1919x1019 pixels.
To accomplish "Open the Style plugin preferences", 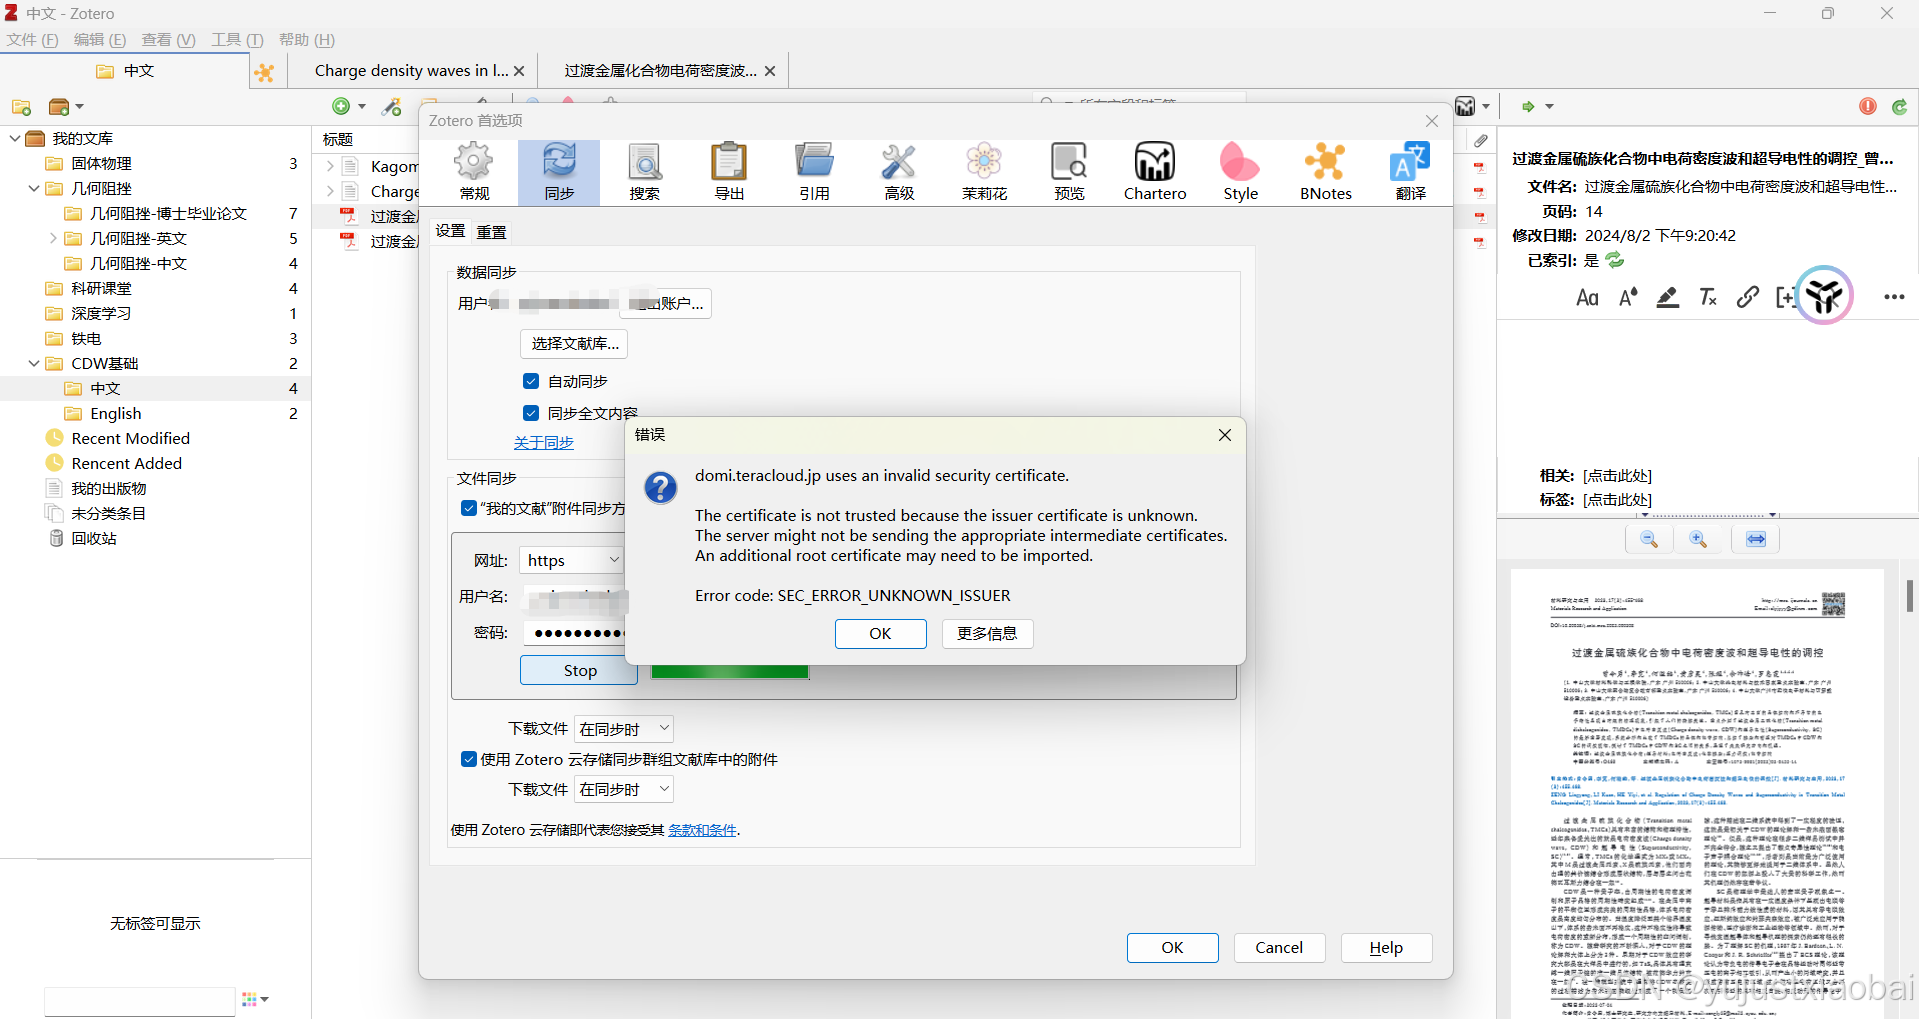I will 1240,173.
